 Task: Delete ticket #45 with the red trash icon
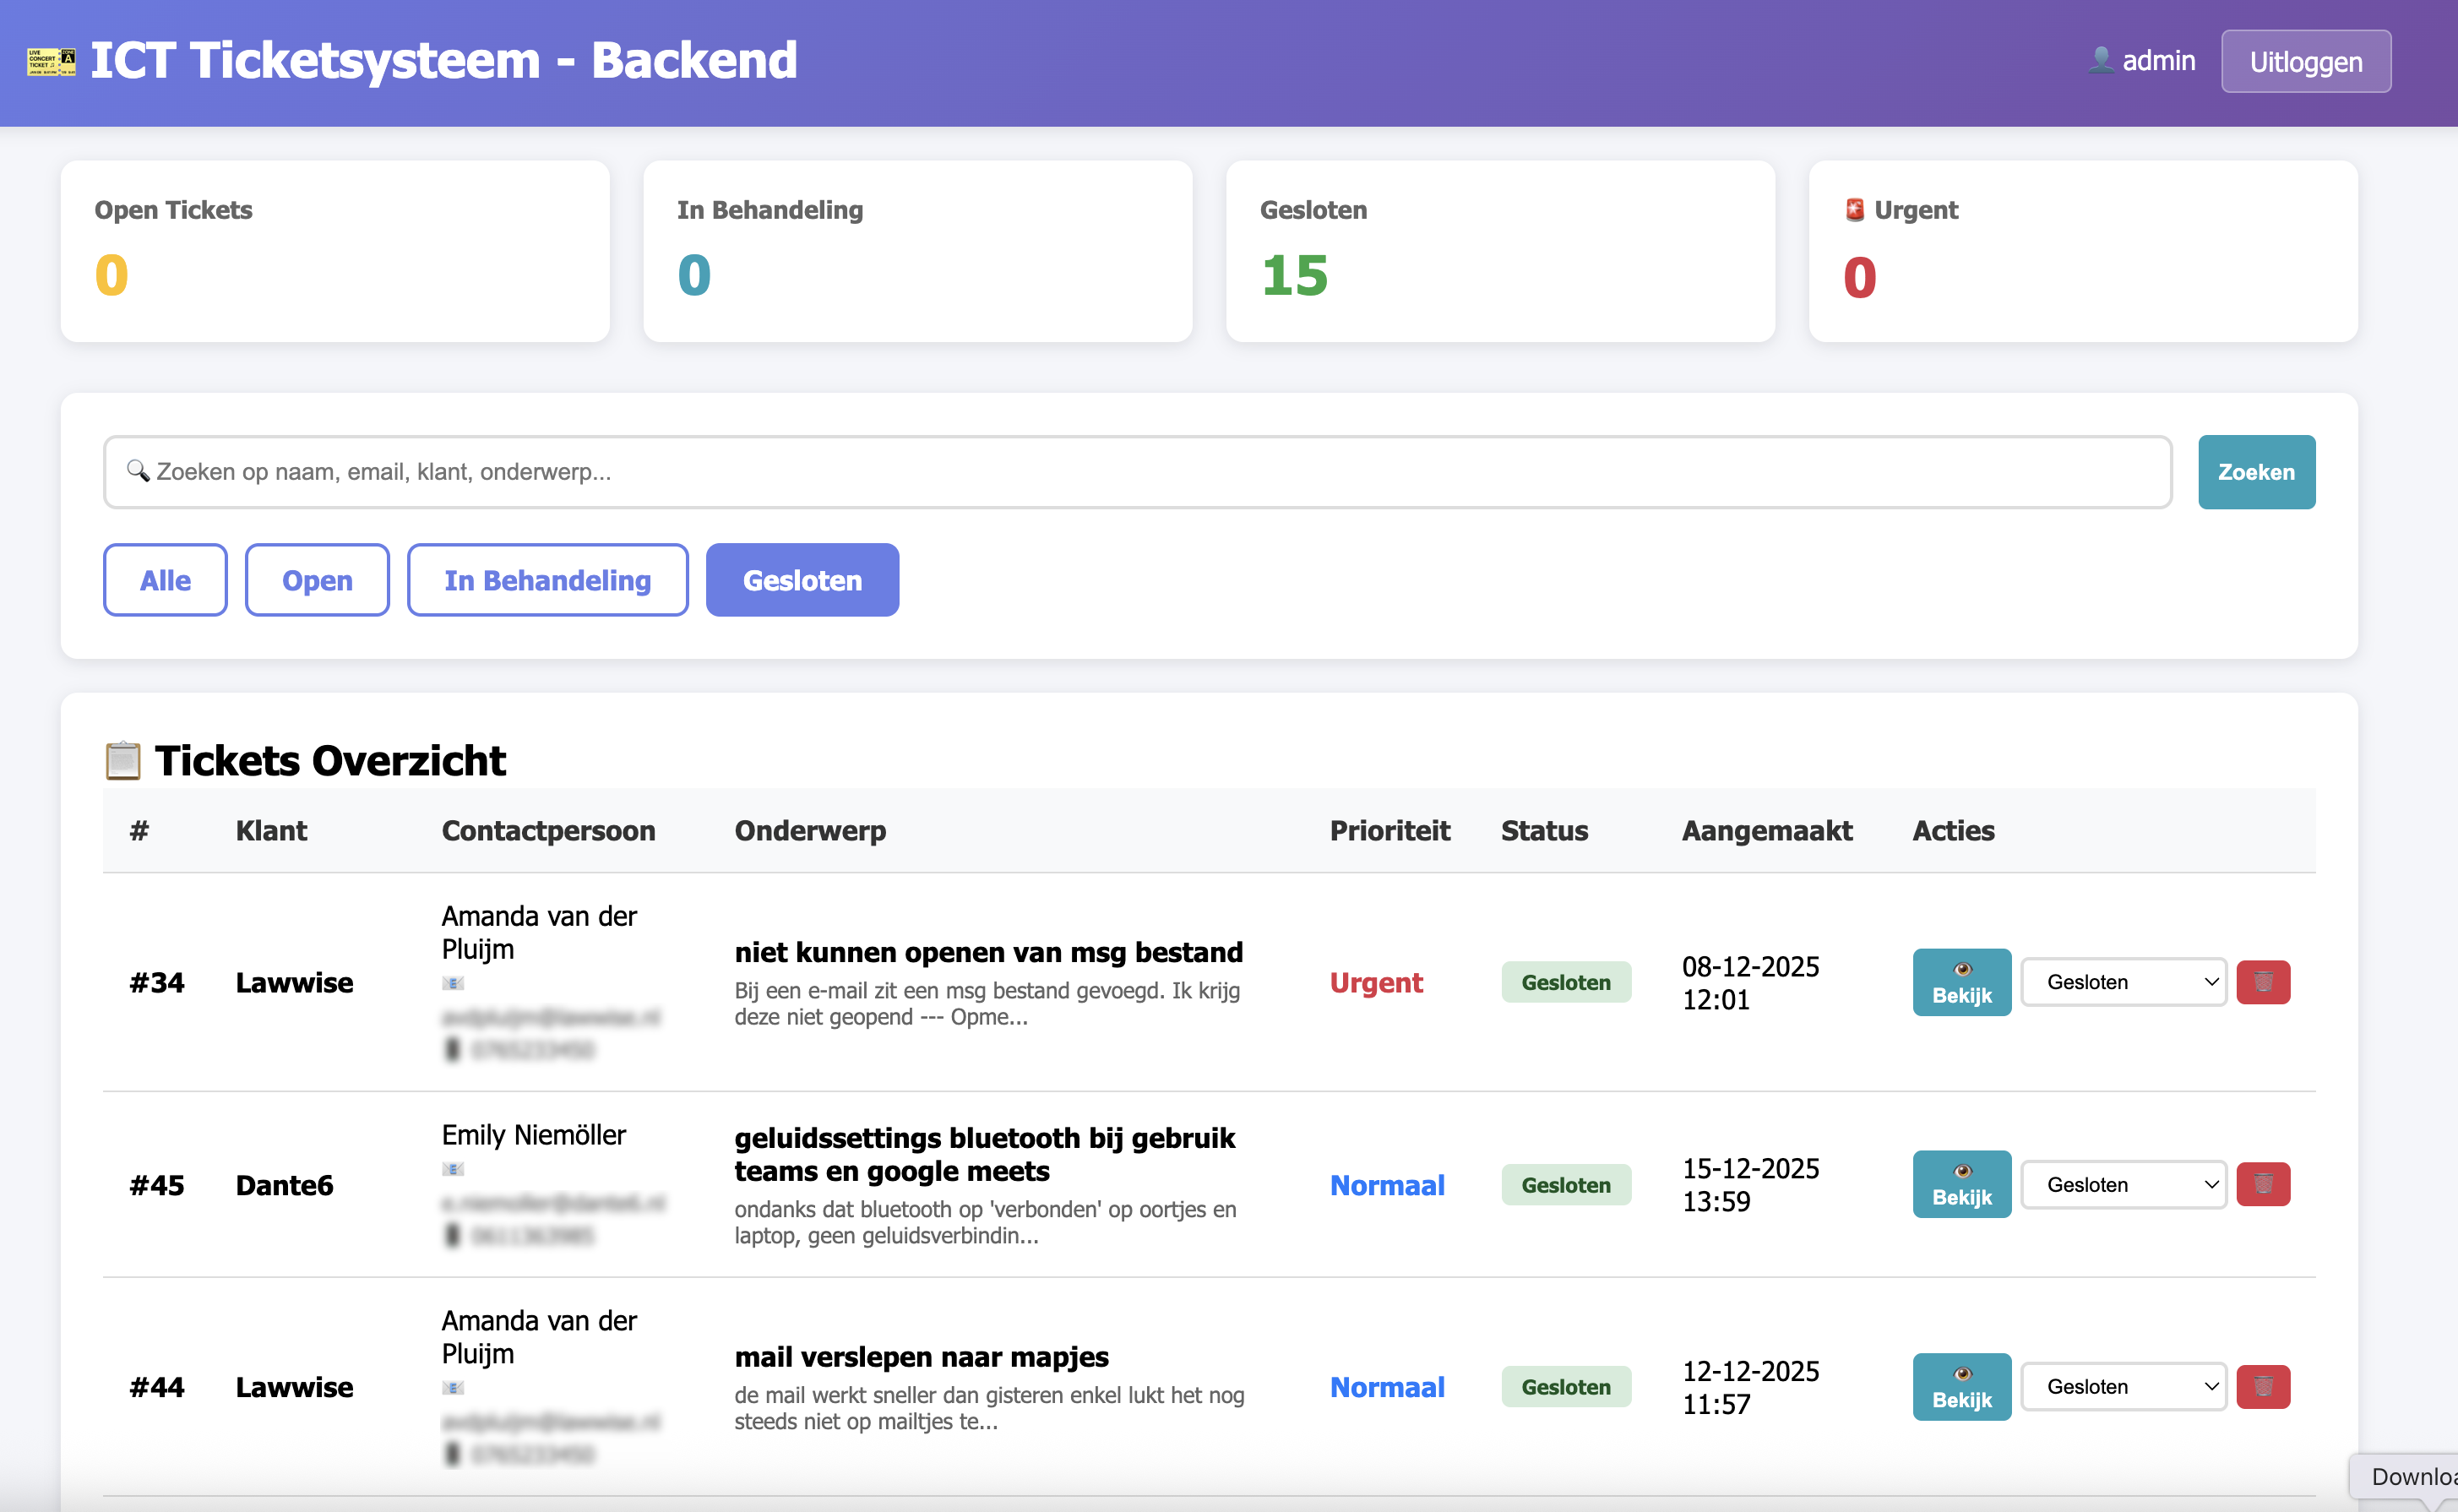point(2262,1184)
